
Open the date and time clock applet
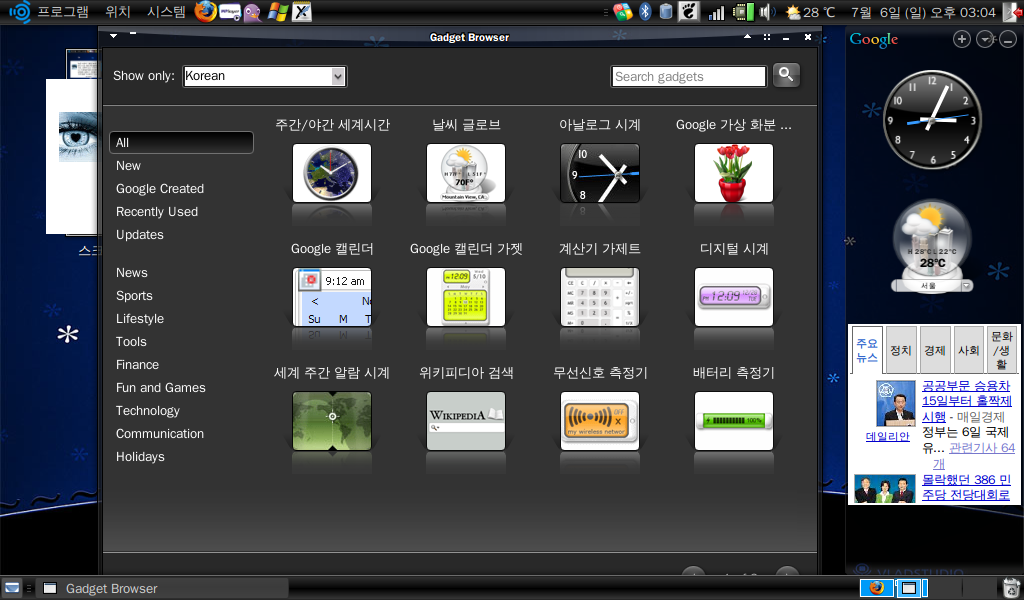[923, 12]
